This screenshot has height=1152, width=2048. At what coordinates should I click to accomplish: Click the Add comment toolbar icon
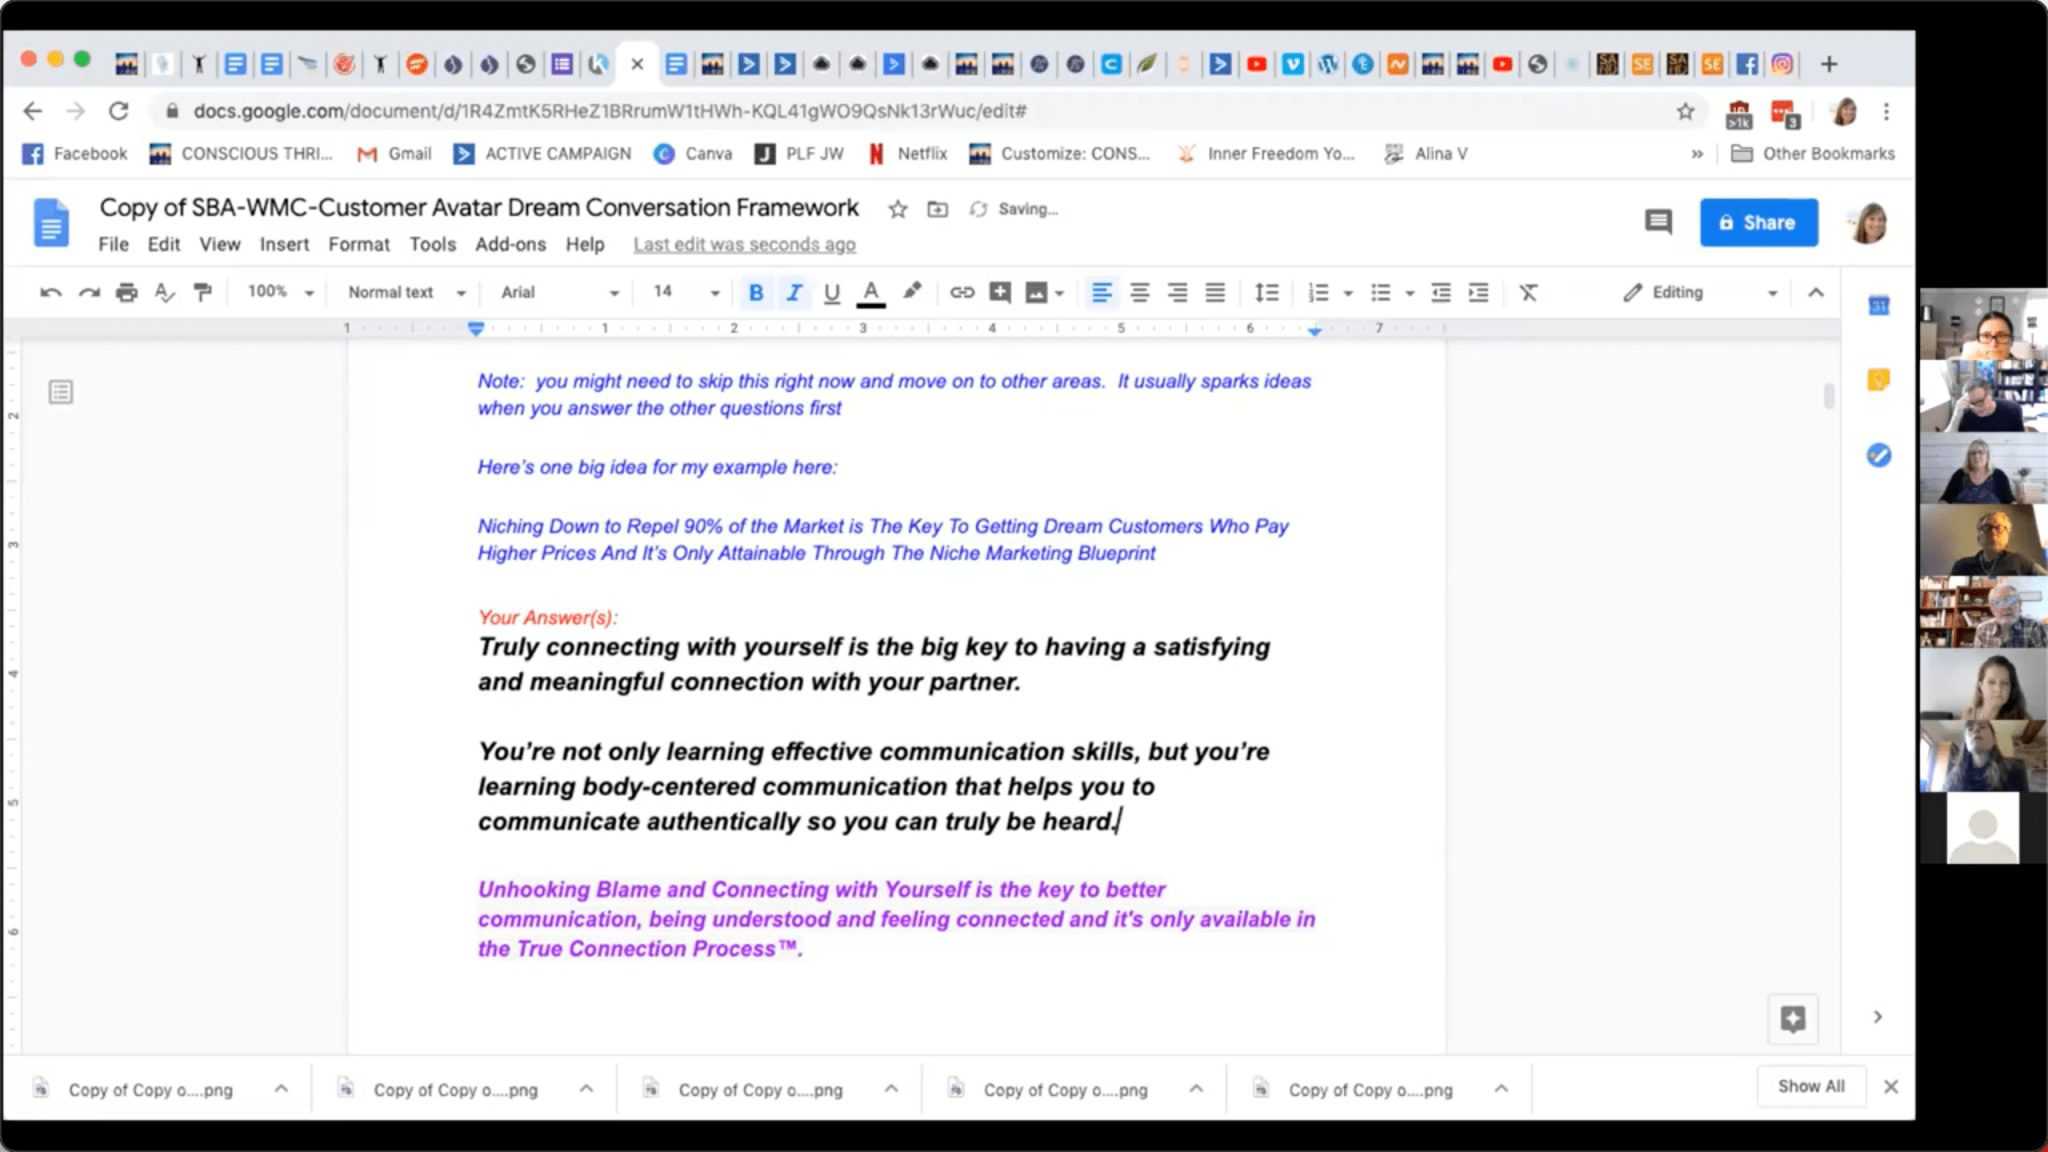coord(999,292)
